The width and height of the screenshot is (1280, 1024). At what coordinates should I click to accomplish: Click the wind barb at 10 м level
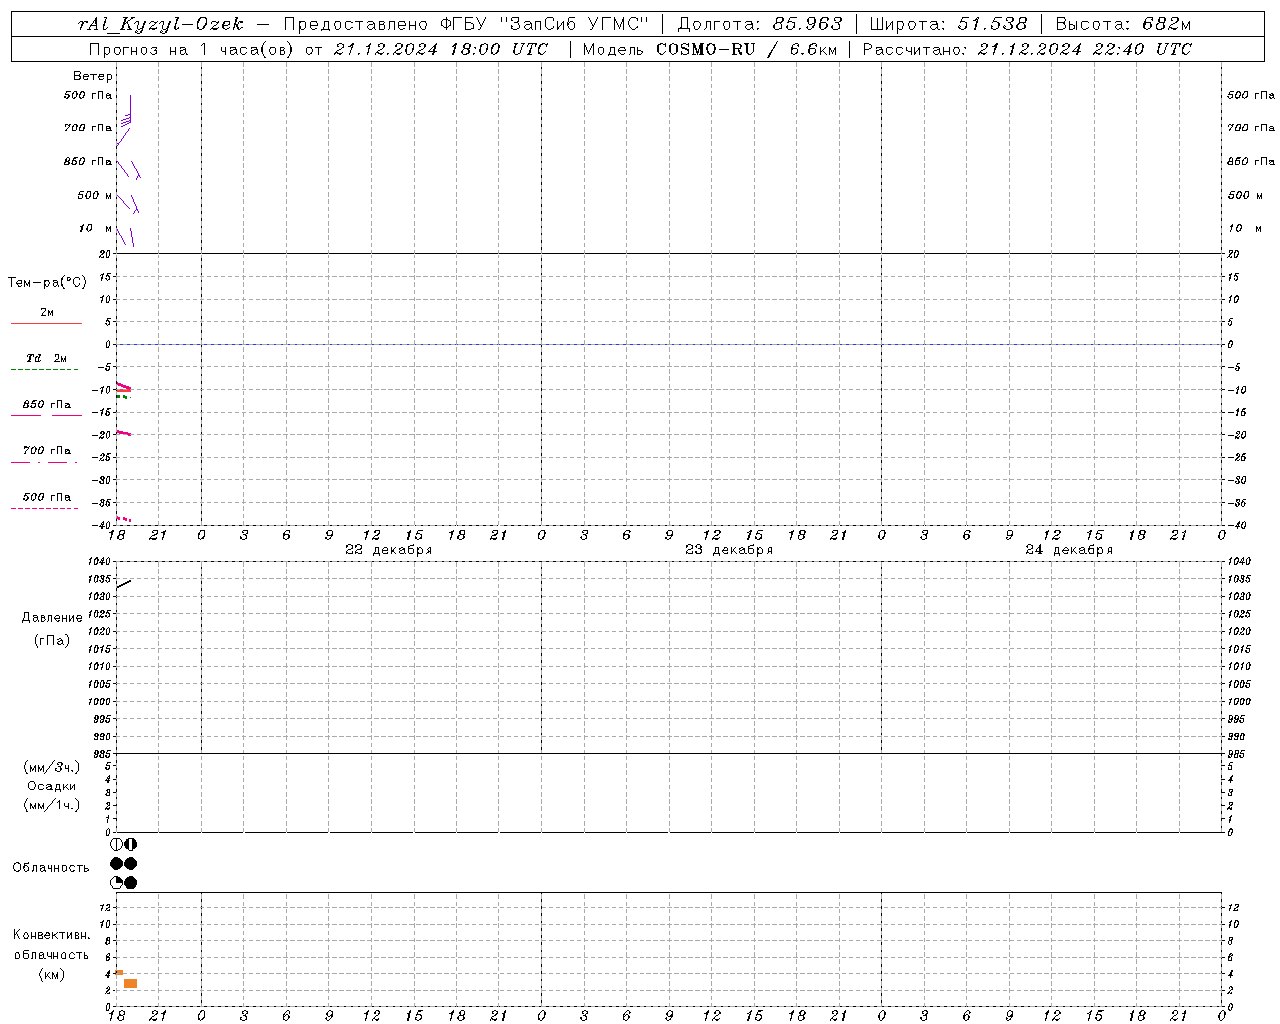coord(125,237)
